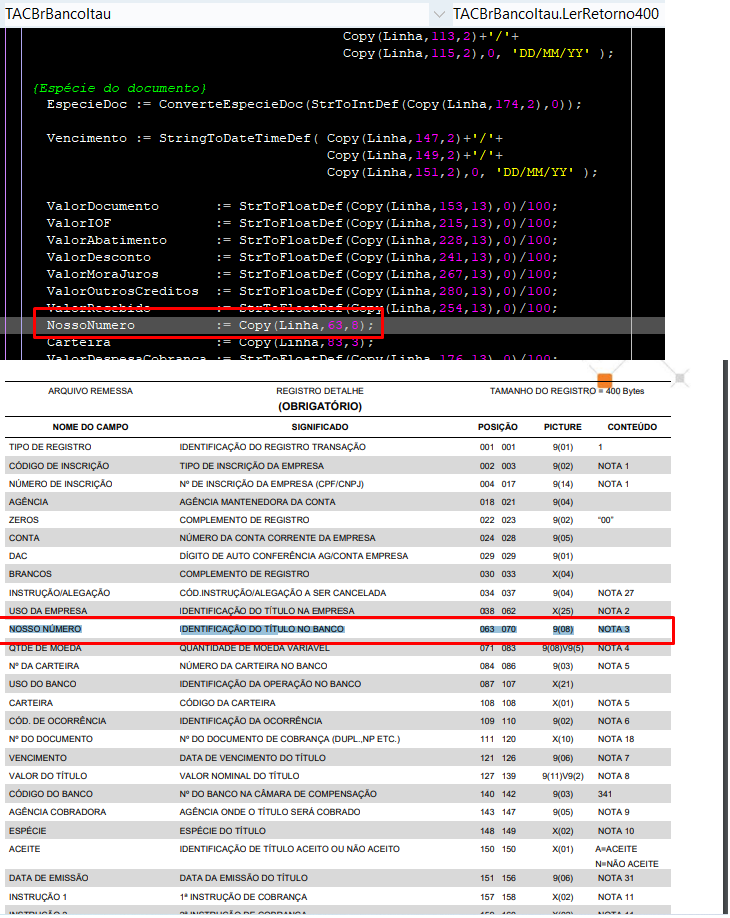Viewport: 730px width, 918px height.
Task: Click the VALOR DO TÍTULO field name
Action: click(47, 776)
